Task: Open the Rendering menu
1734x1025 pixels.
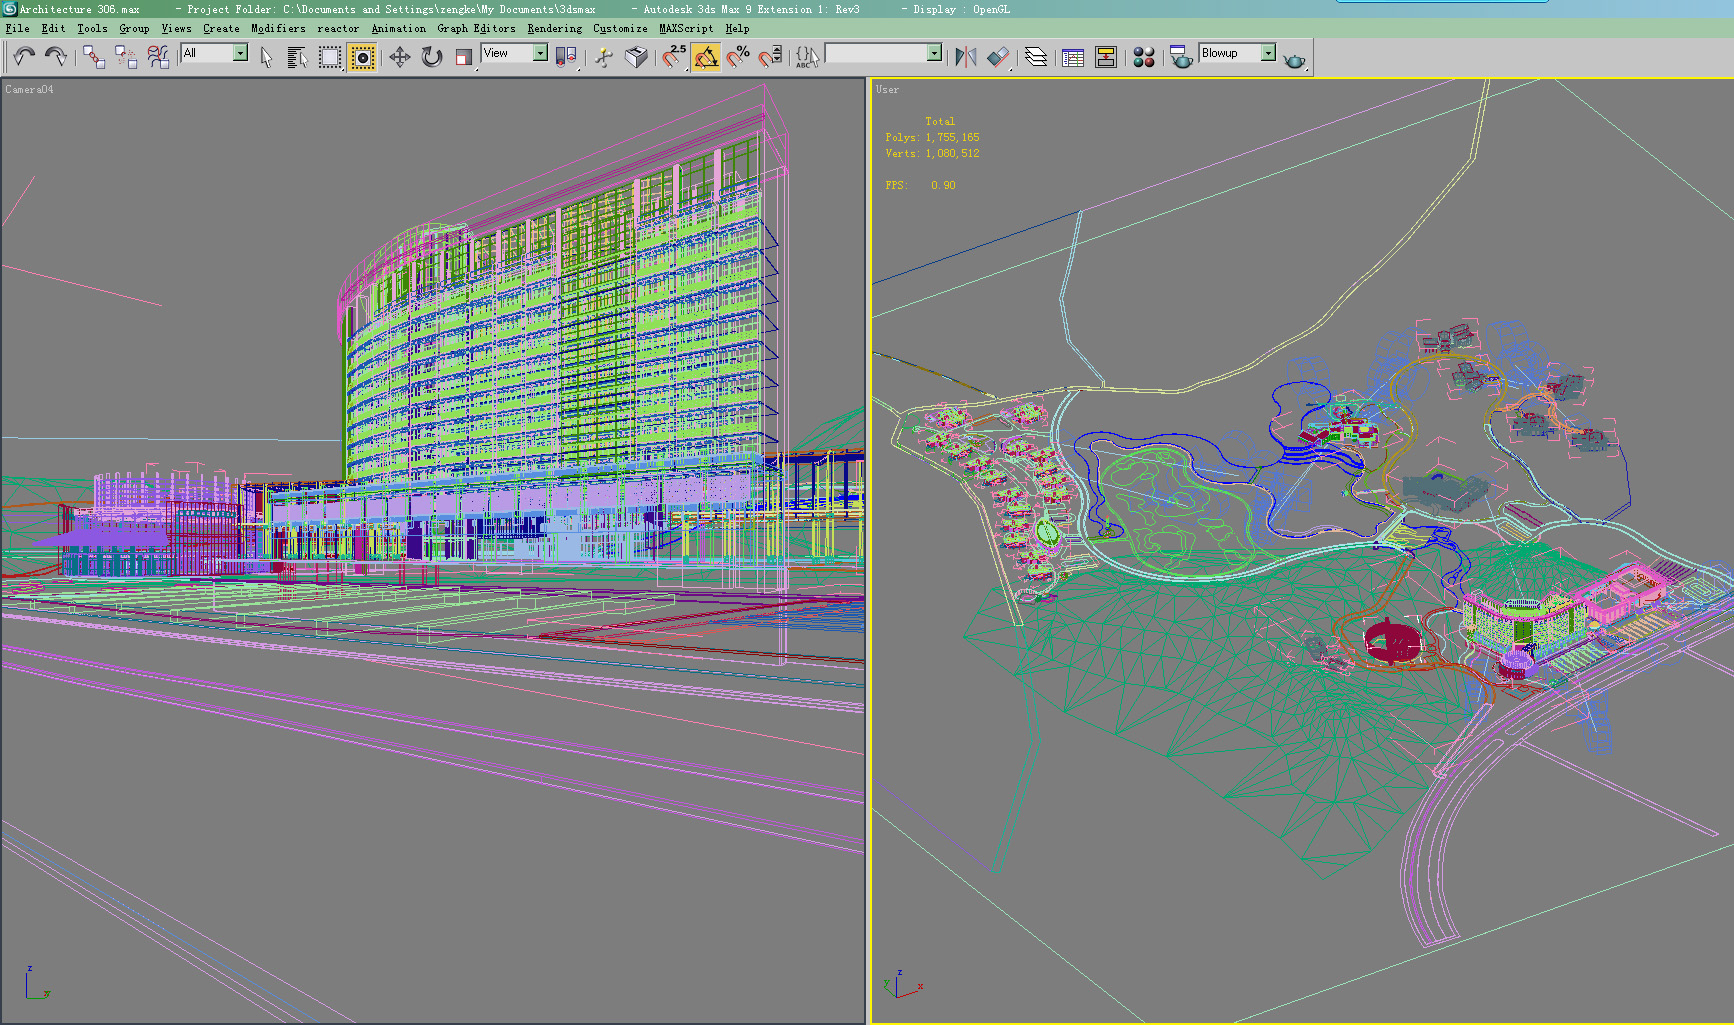Action: [554, 28]
